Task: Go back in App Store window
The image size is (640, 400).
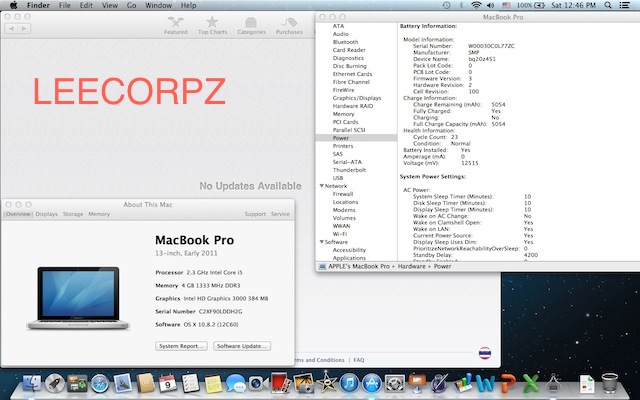Action: coord(11,29)
